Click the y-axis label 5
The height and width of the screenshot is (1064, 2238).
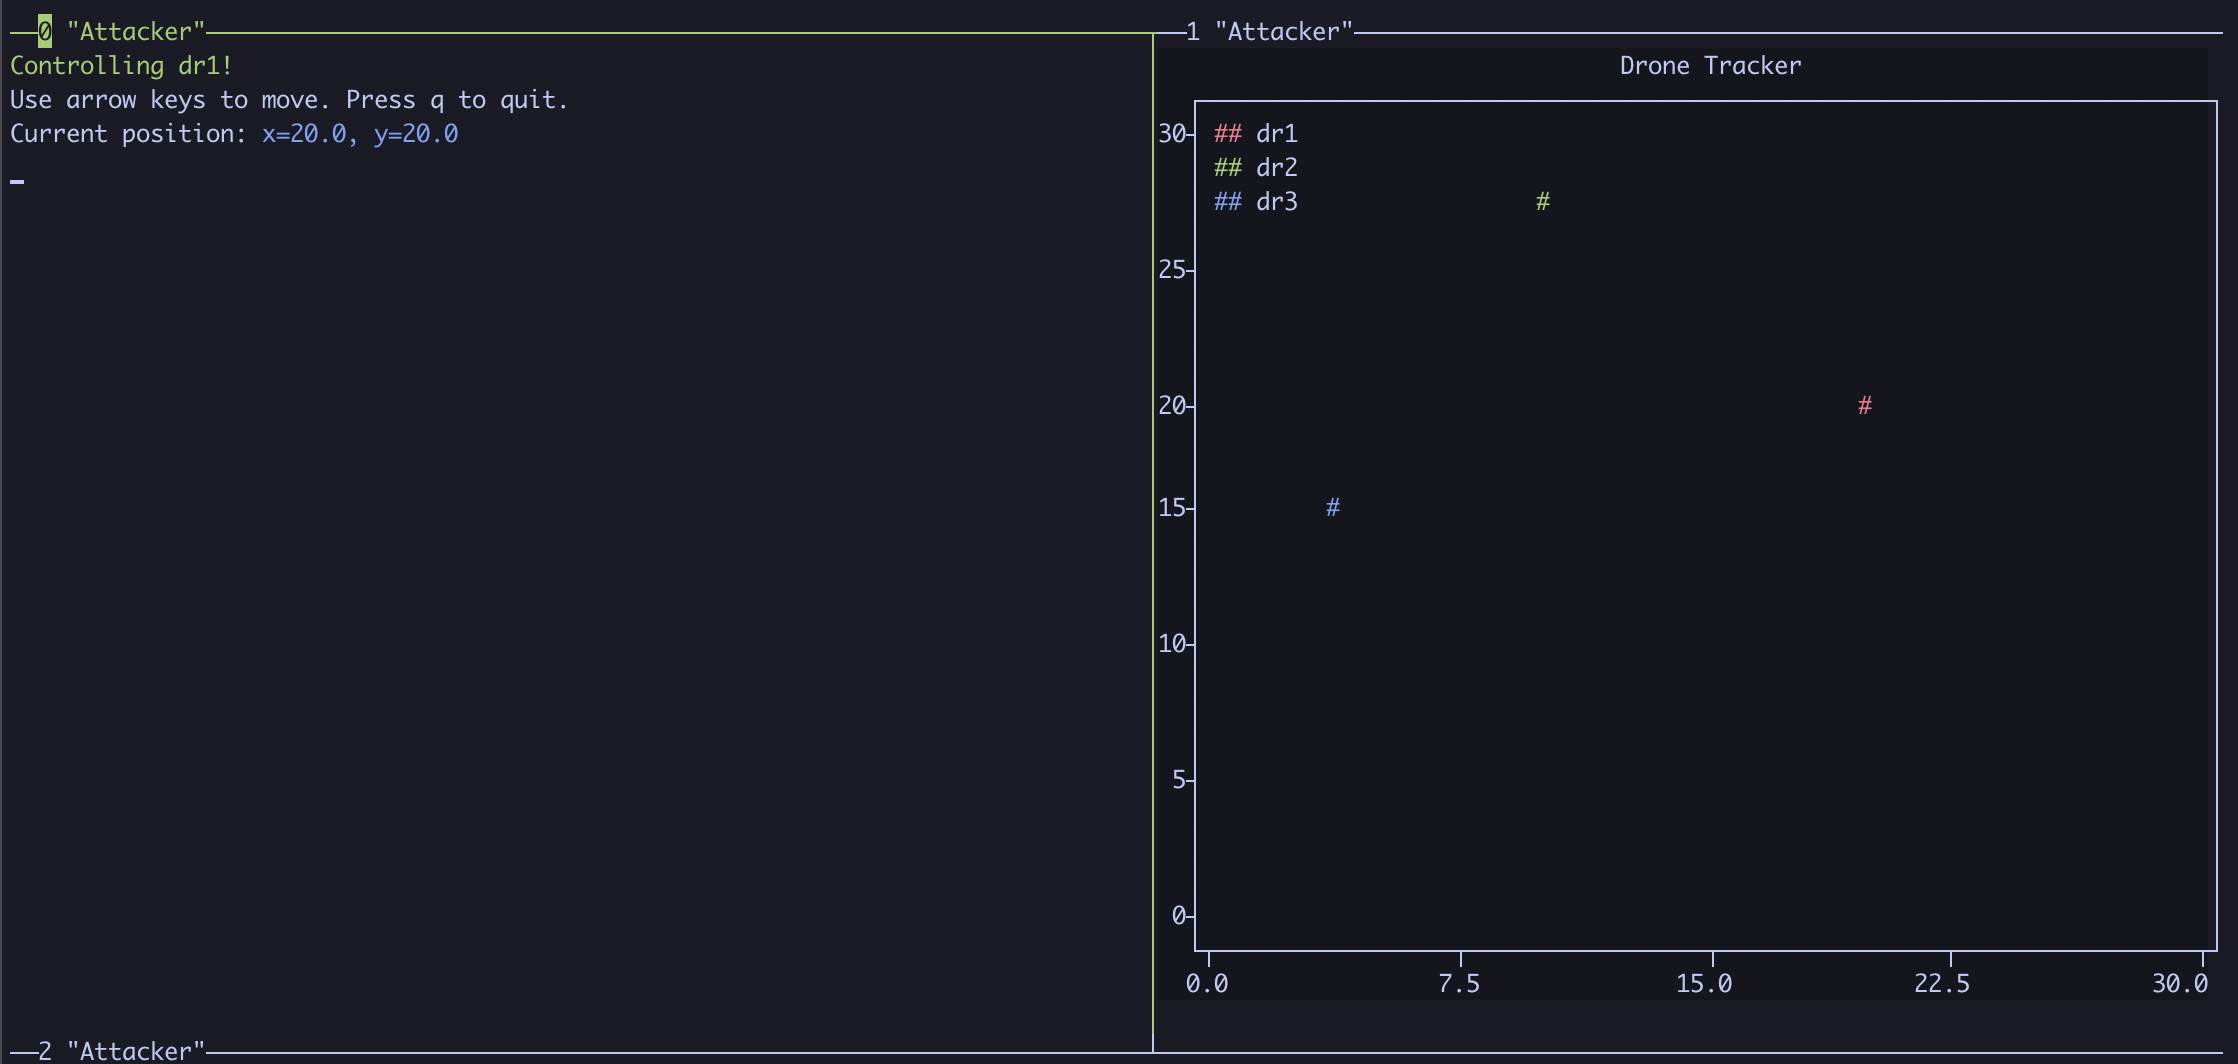[1179, 780]
